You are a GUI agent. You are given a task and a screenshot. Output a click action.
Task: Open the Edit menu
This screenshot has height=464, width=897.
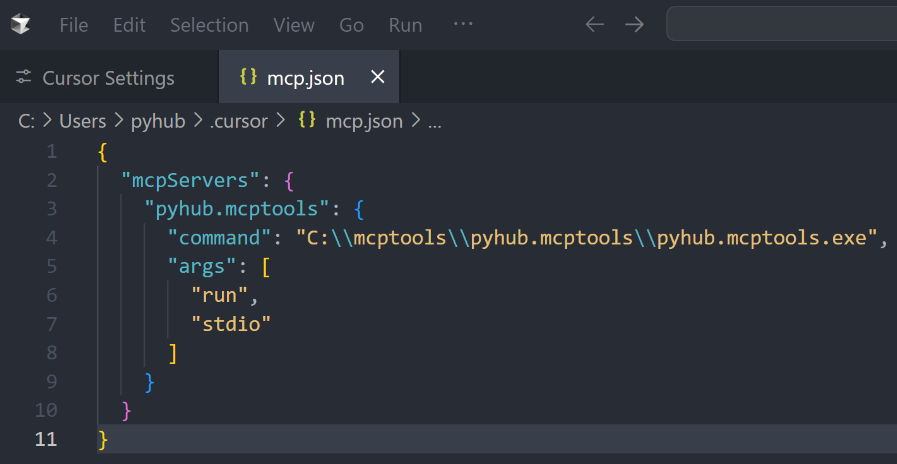pos(129,25)
